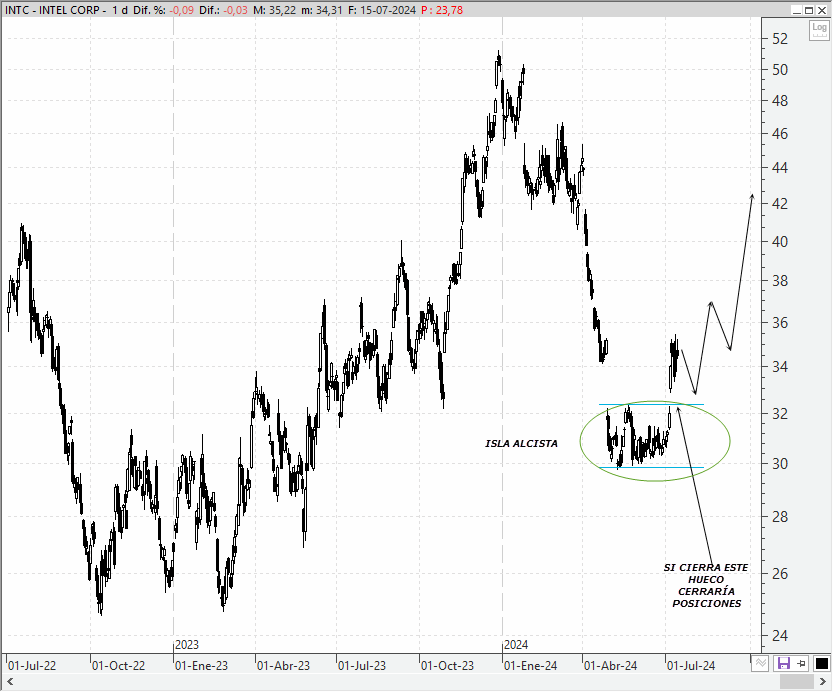Click the '01-Jul-23' date label
Screen dimensions: 833x692
pyautogui.click(x=362, y=665)
